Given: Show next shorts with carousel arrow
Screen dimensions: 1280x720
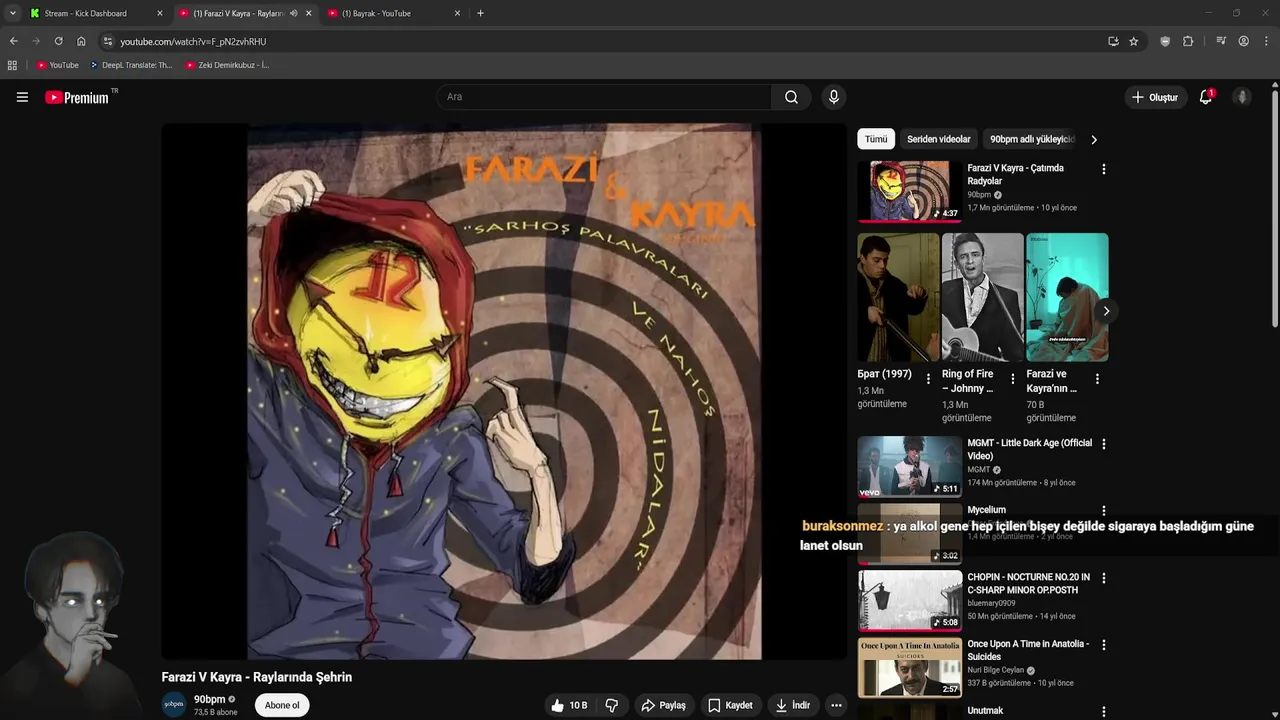Looking at the screenshot, I should [x=1105, y=311].
